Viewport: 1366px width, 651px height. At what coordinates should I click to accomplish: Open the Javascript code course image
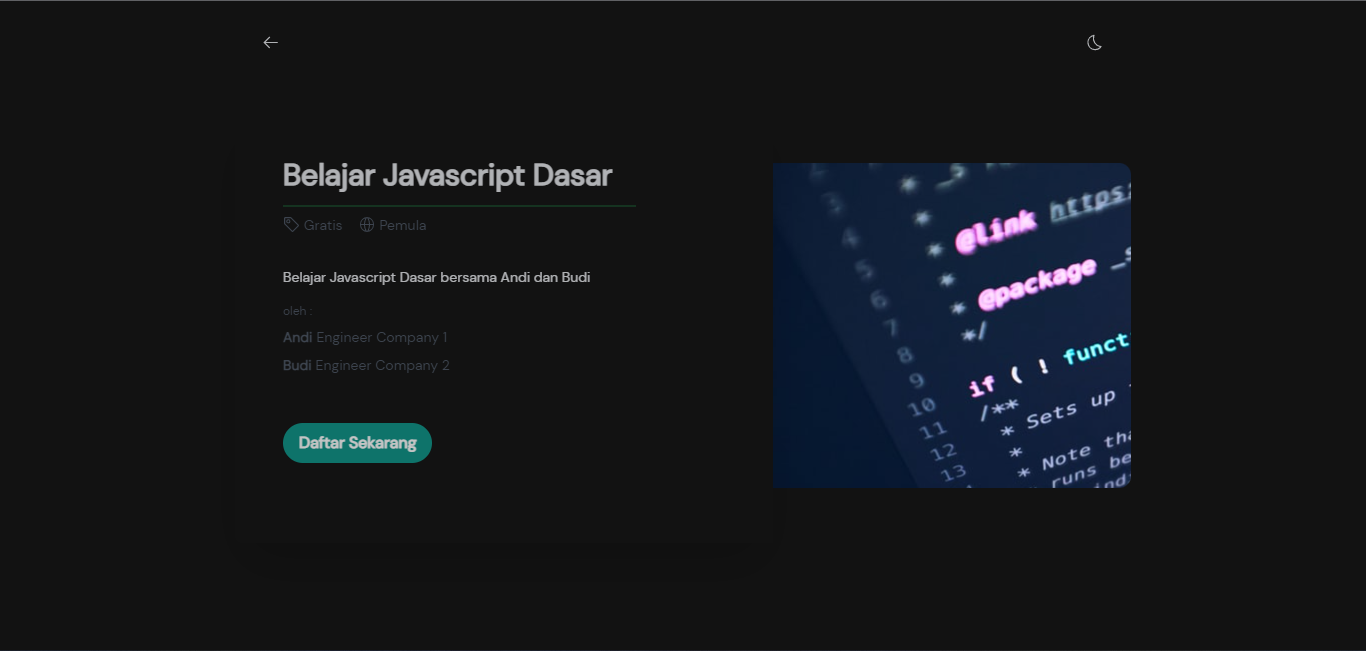point(951,325)
